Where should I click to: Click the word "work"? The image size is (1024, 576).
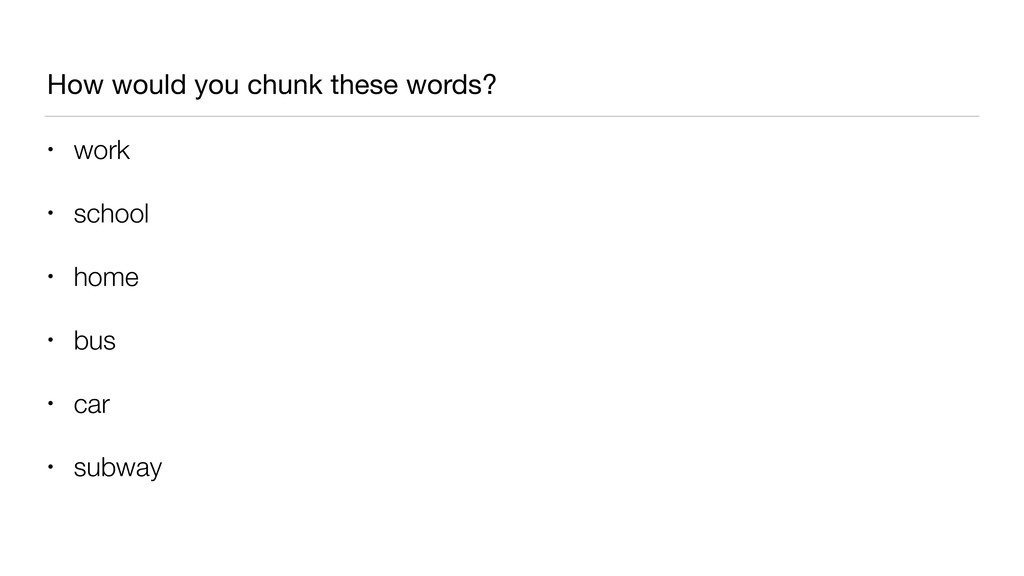pos(101,151)
